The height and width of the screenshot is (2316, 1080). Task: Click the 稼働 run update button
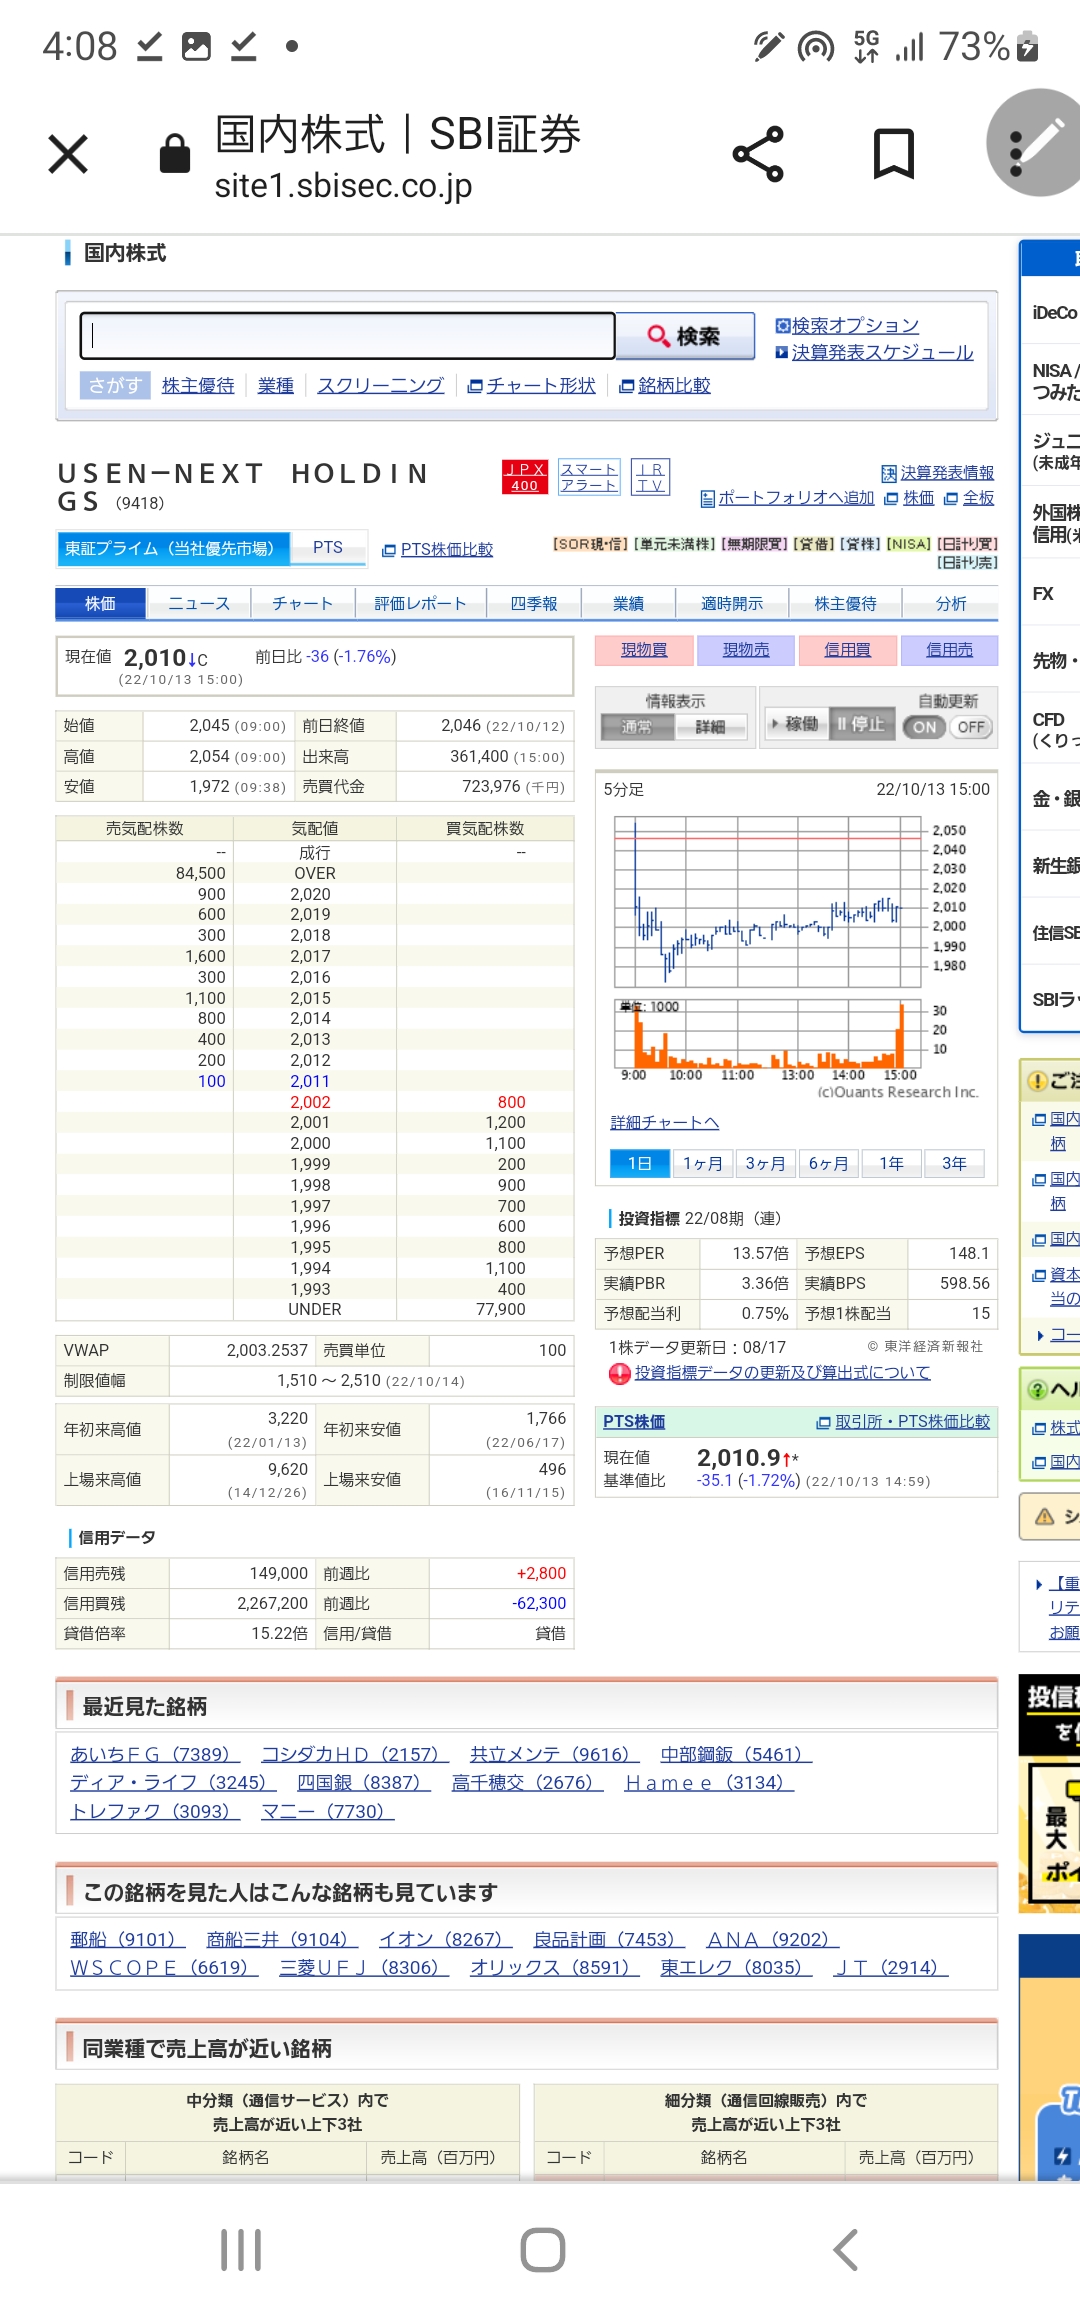(796, 723)
